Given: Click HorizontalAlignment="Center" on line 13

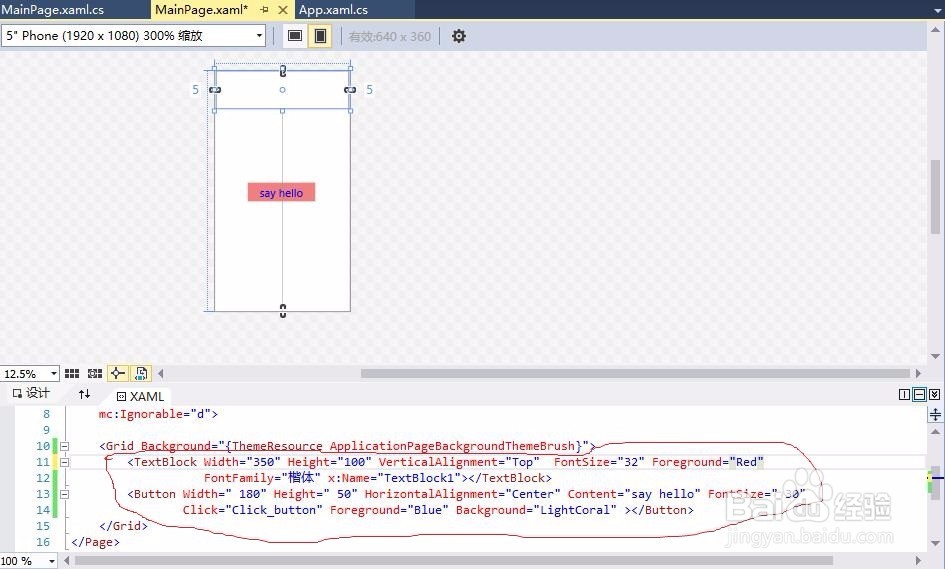Looking at the screenshot, I should (462, 494).
